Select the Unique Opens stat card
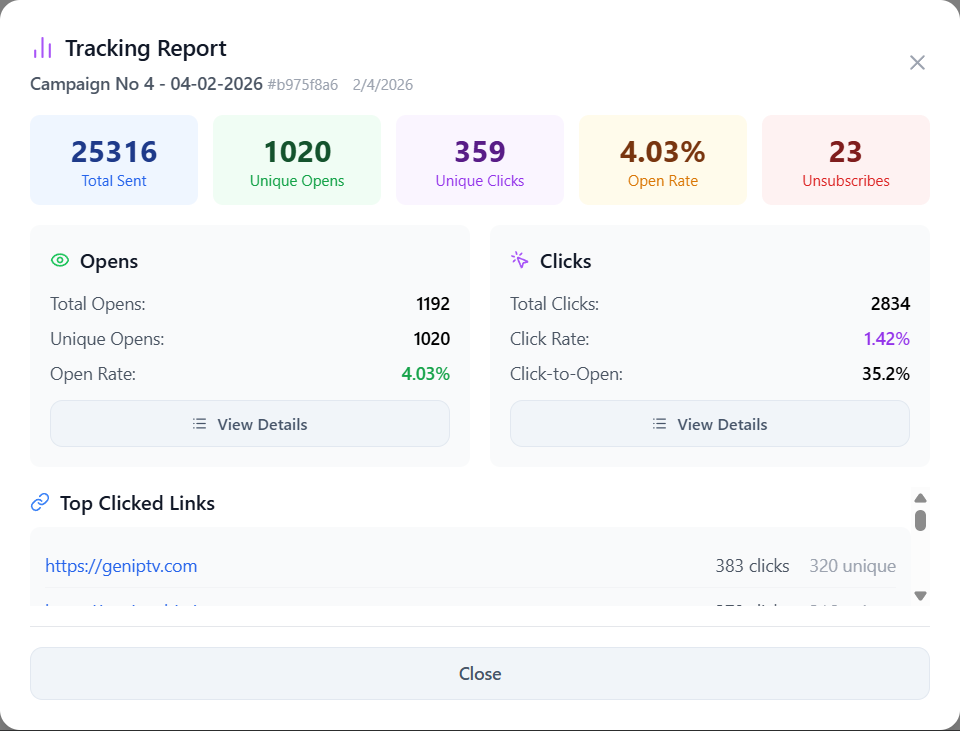The width and height of the screenshot is (960, 731). [x=297, y=160]
